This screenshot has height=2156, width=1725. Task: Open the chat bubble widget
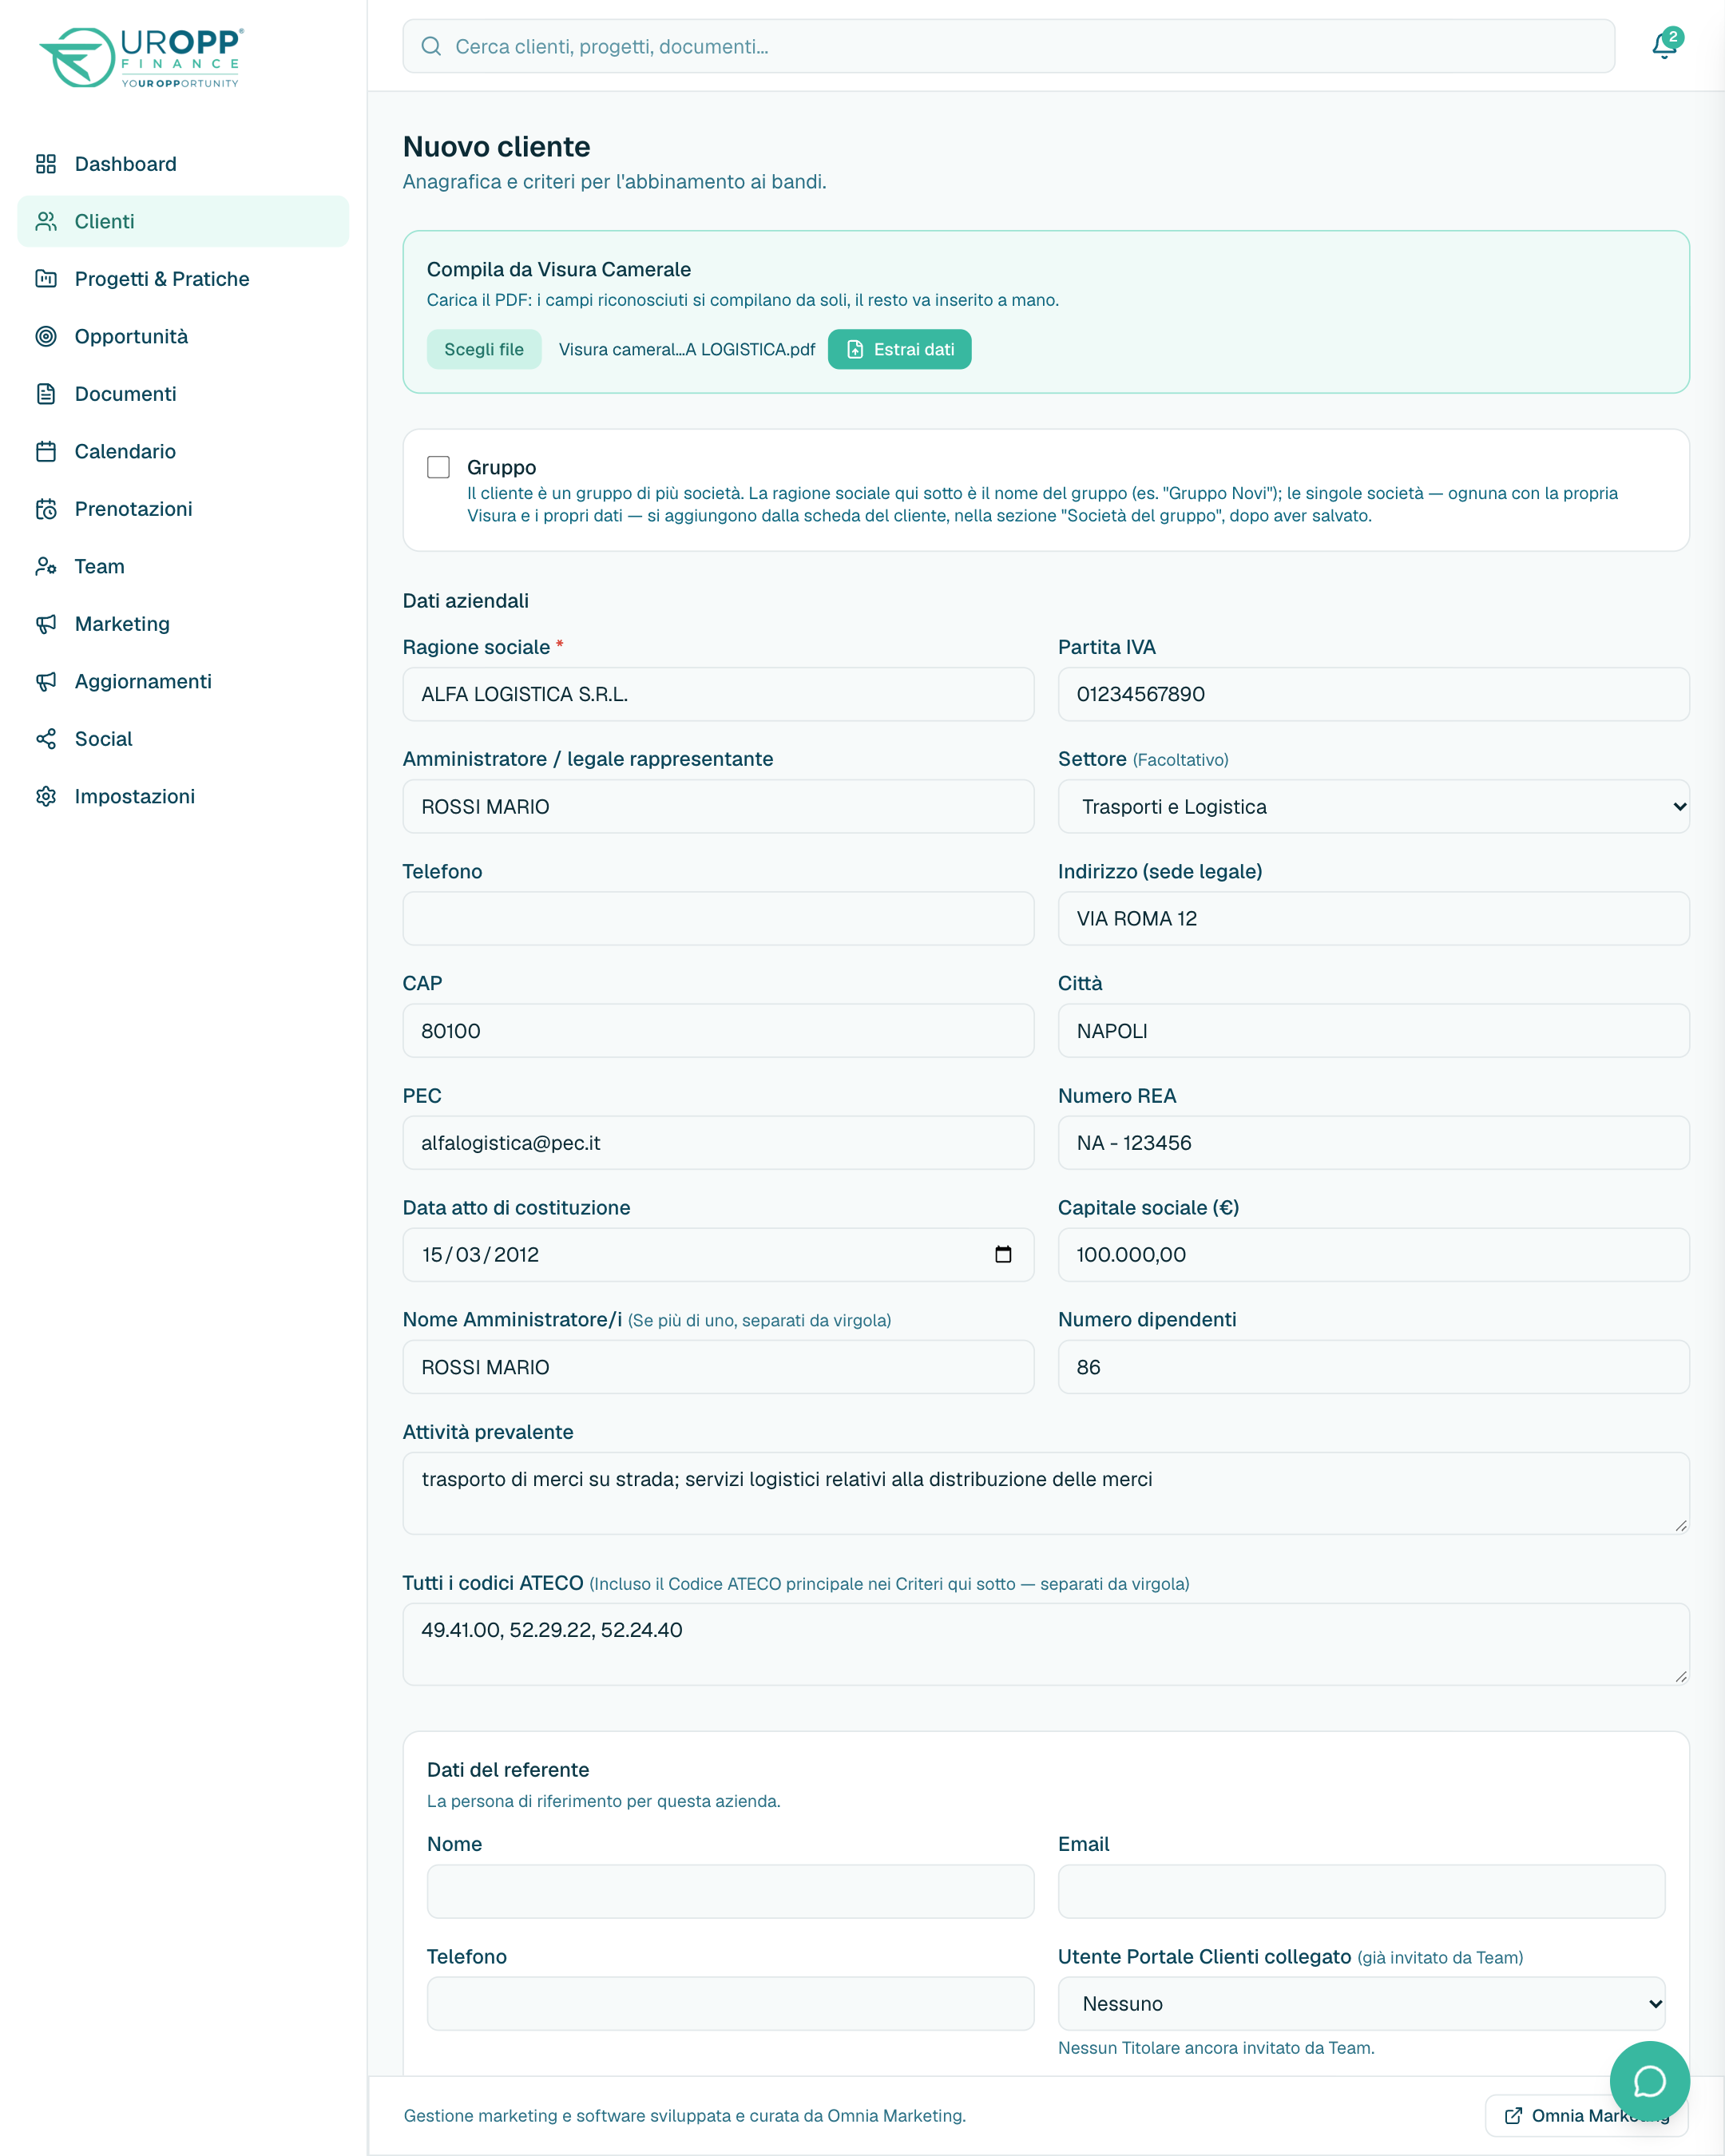pyautogui.click(x=1649, y=2081)
